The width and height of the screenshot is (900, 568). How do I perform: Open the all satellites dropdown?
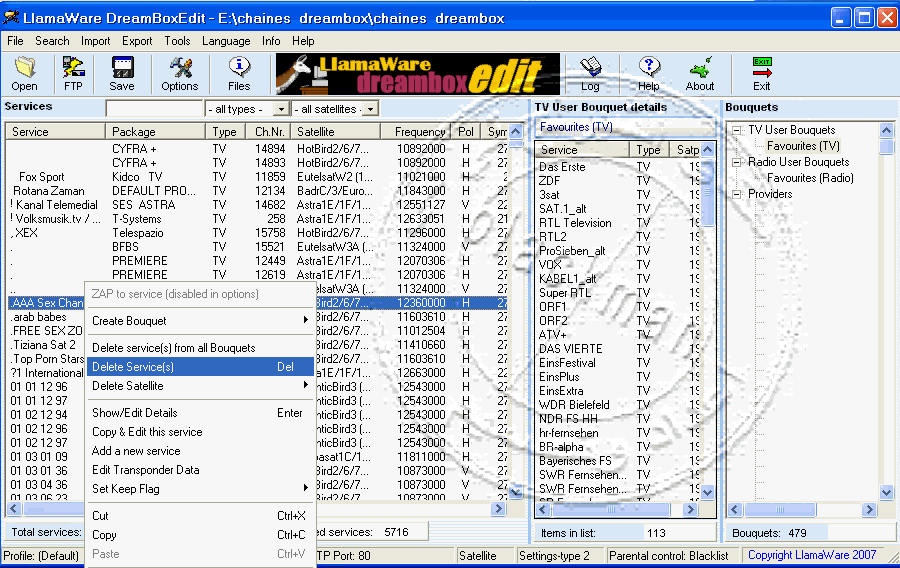370,109
